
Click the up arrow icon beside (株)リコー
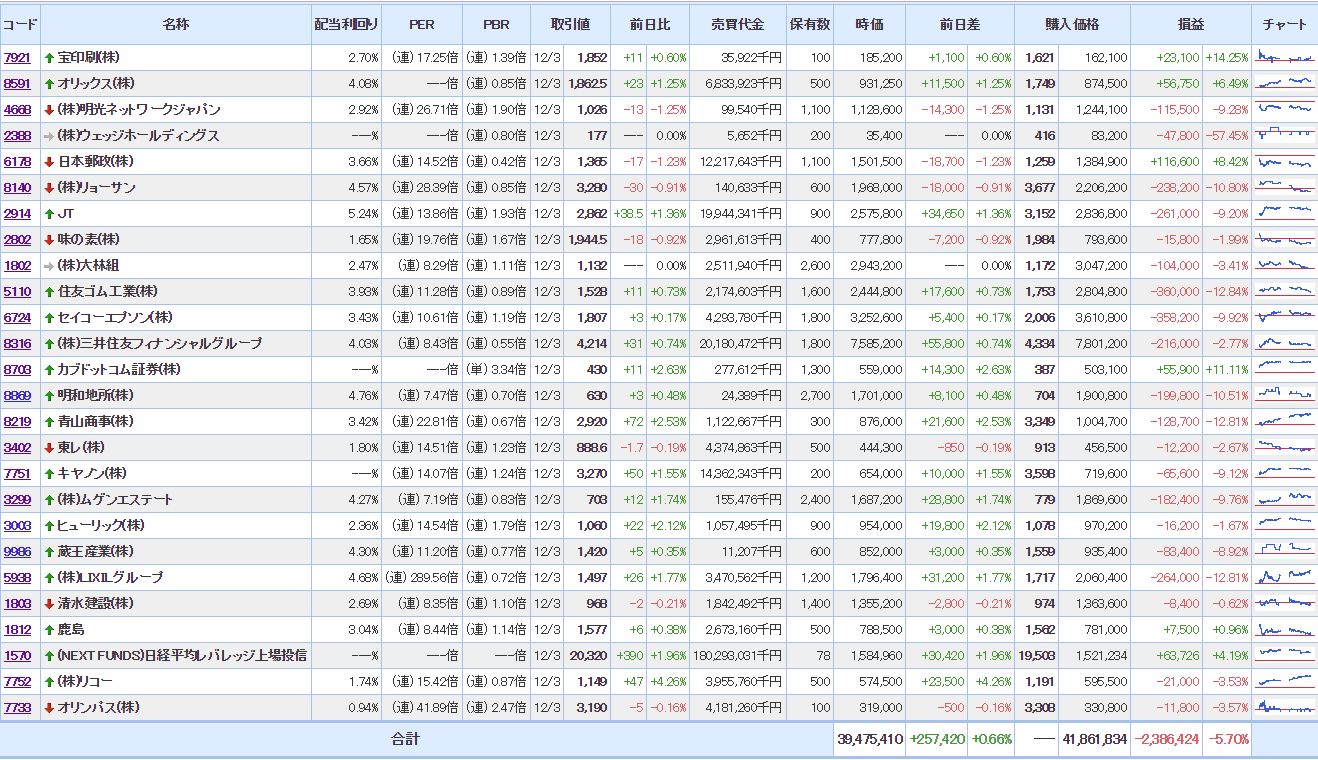pos(49,681)
